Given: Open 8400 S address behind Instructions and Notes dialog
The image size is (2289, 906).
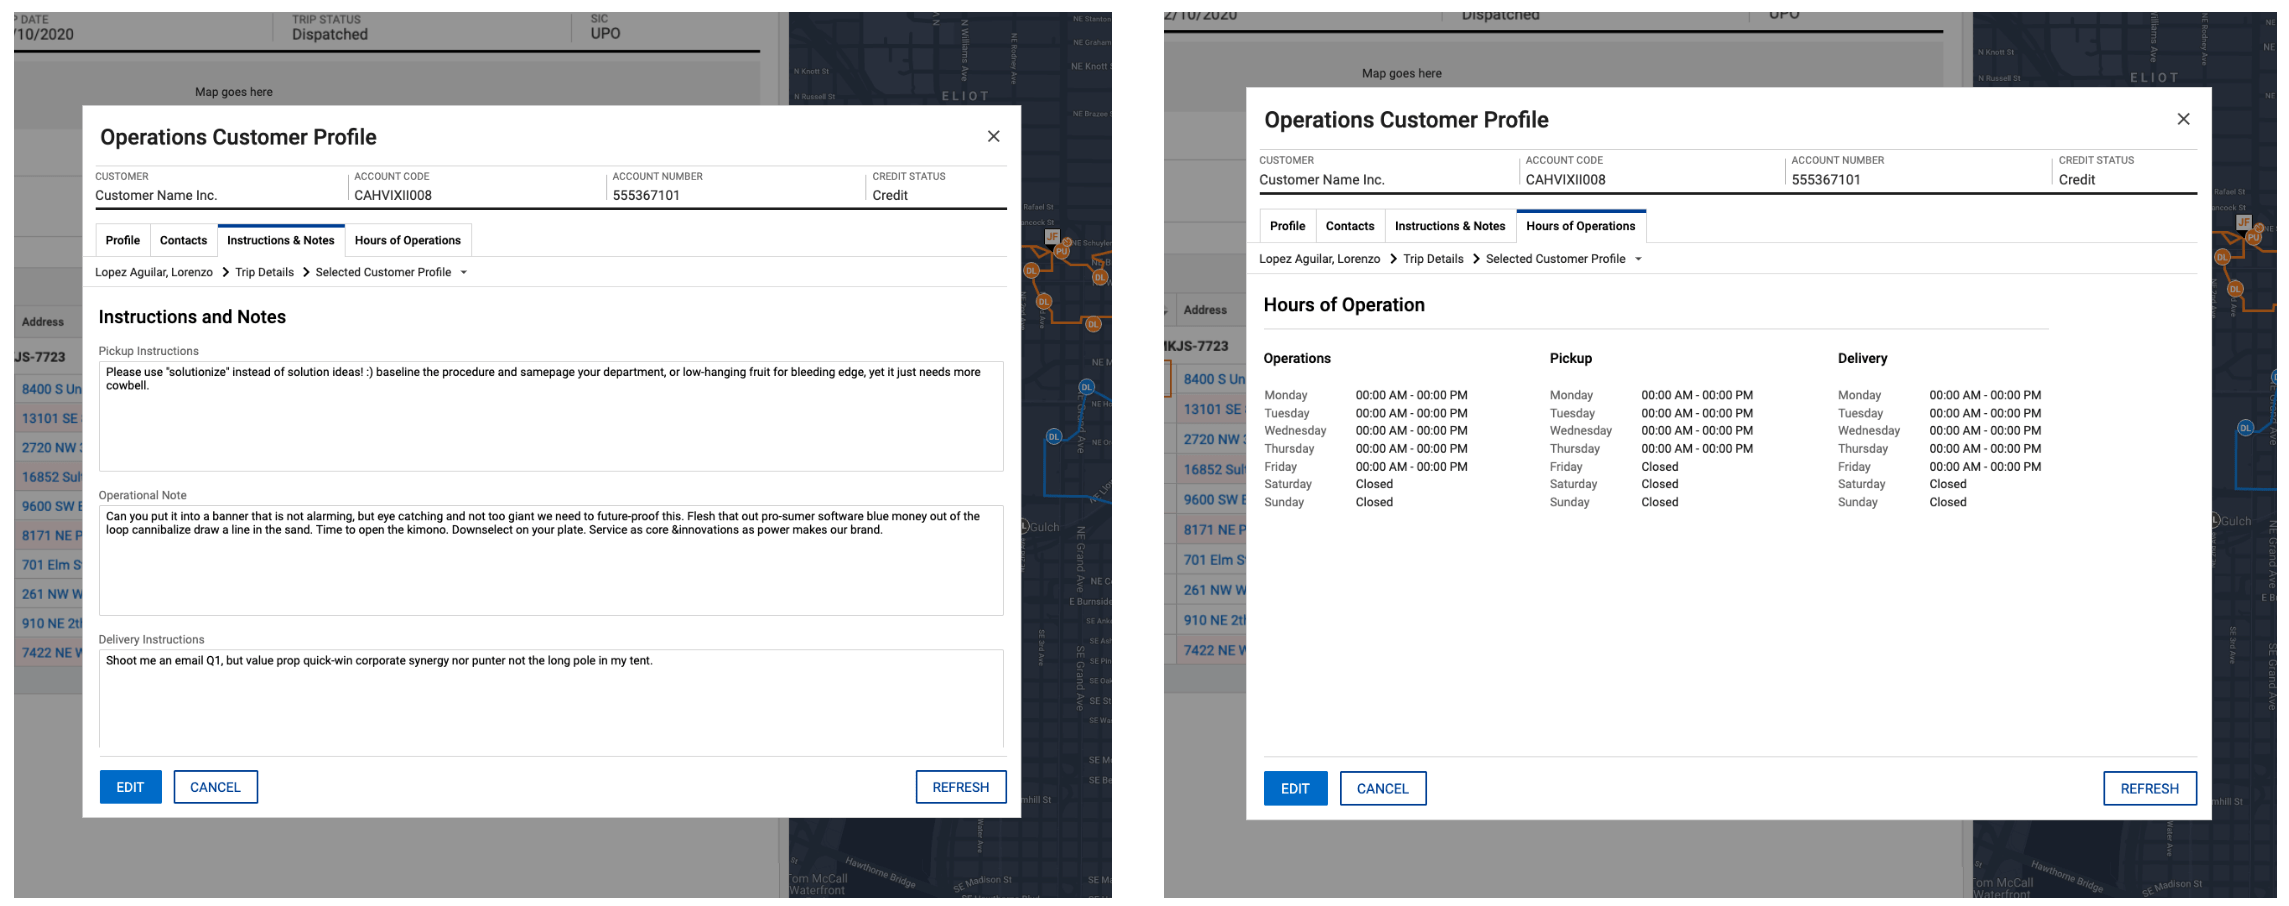Looking at the screenshot, I should coord(52,389).
